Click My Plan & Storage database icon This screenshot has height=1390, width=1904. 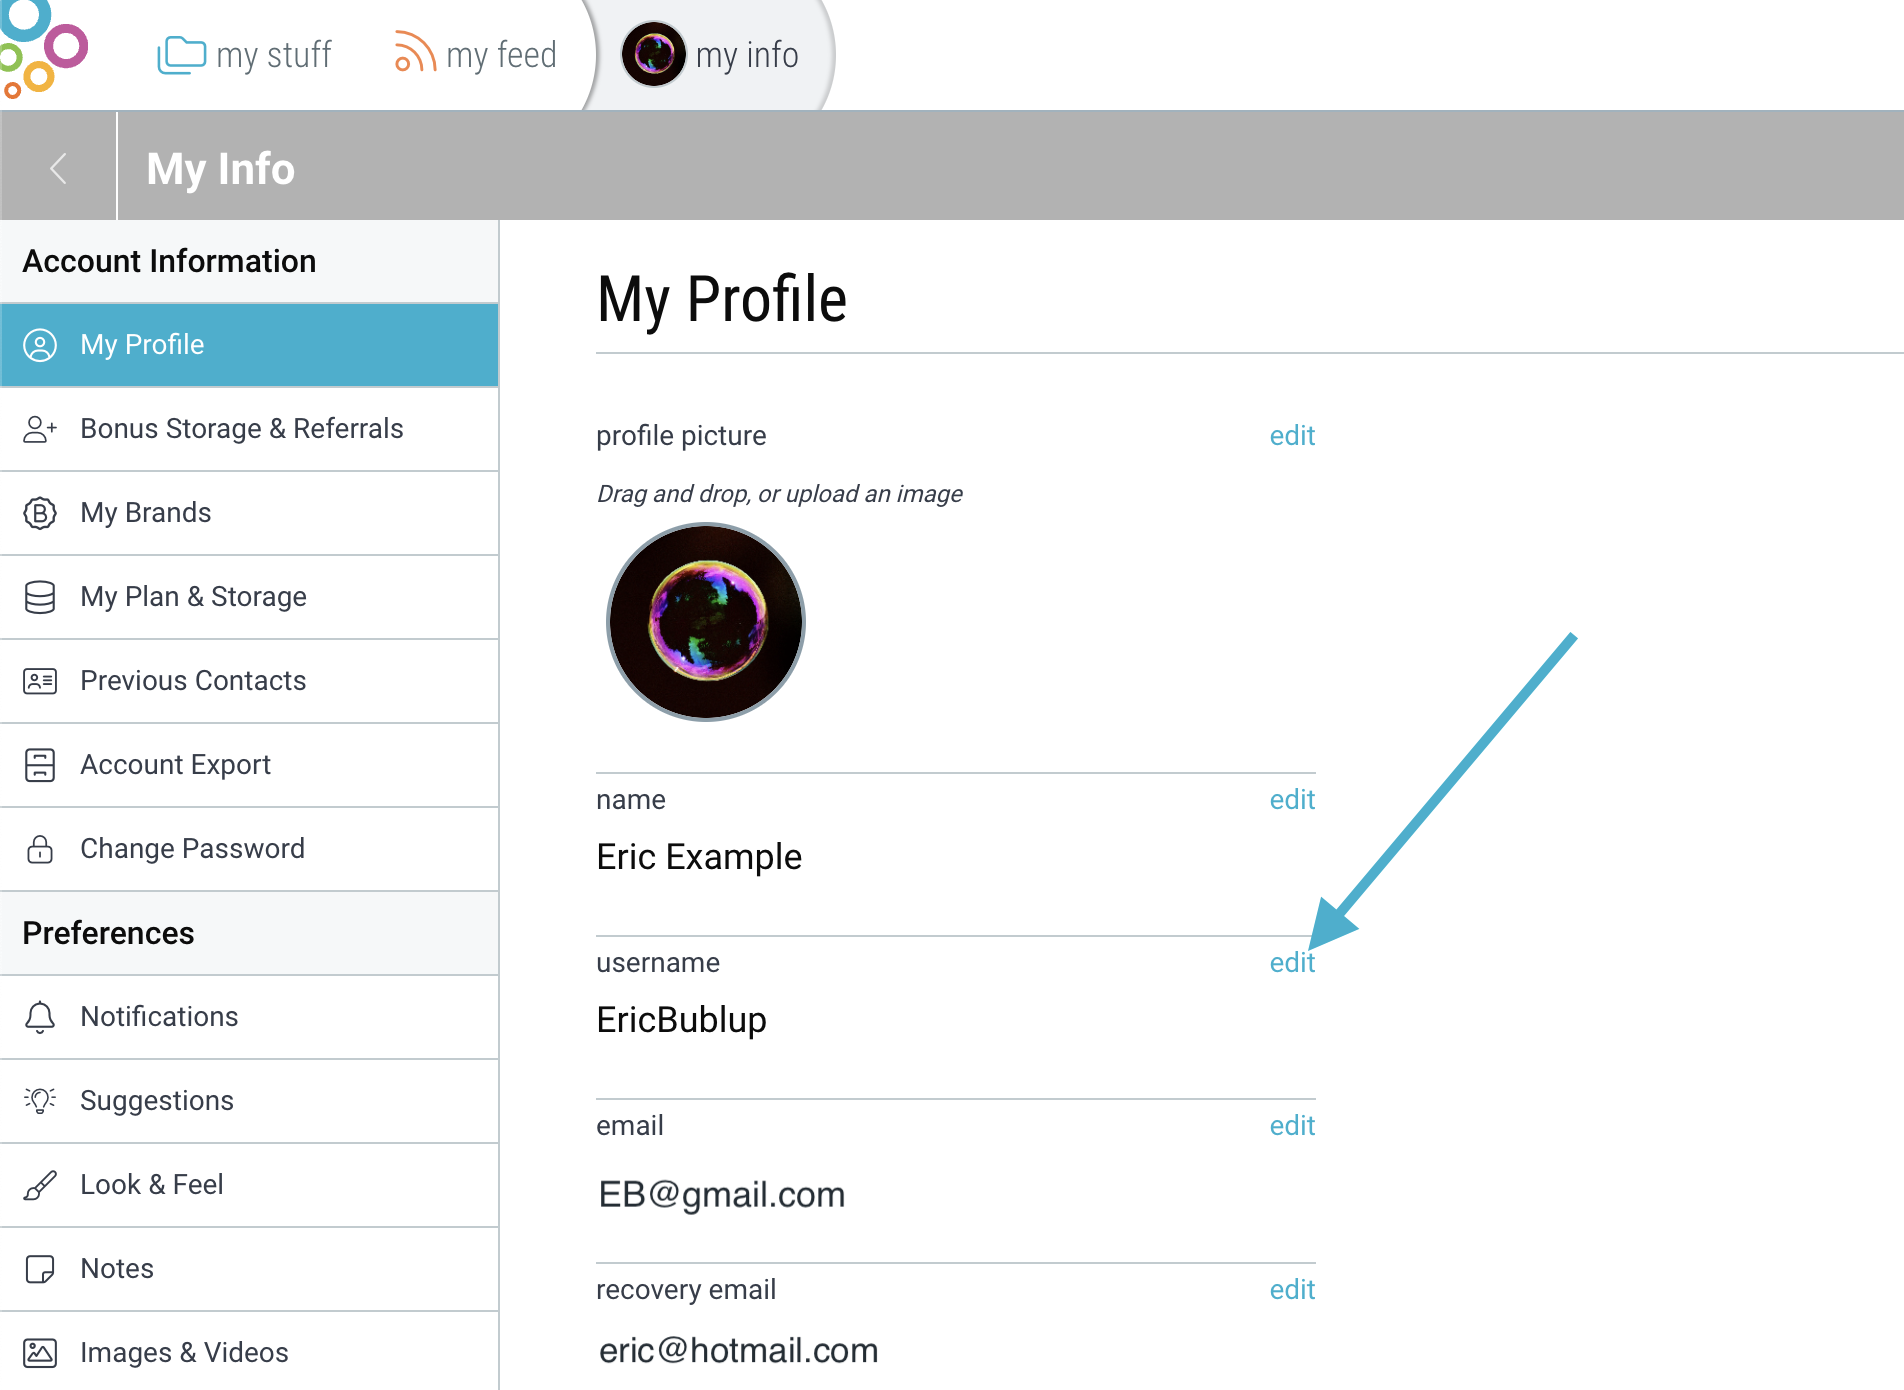(40, 597)
